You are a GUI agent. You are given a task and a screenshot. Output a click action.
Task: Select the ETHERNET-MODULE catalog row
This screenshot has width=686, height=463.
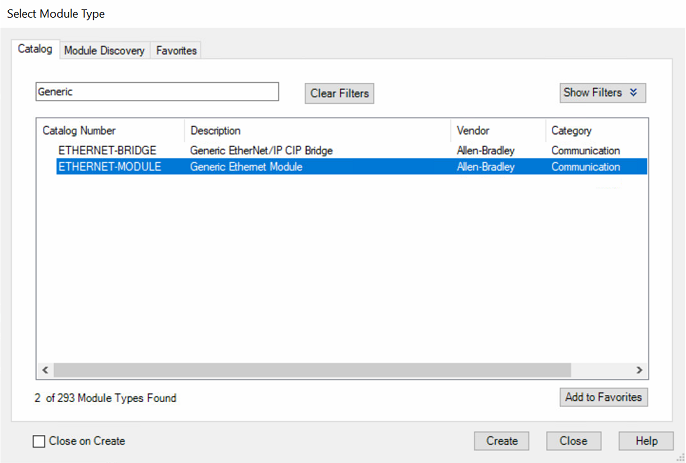click(108, 167)
